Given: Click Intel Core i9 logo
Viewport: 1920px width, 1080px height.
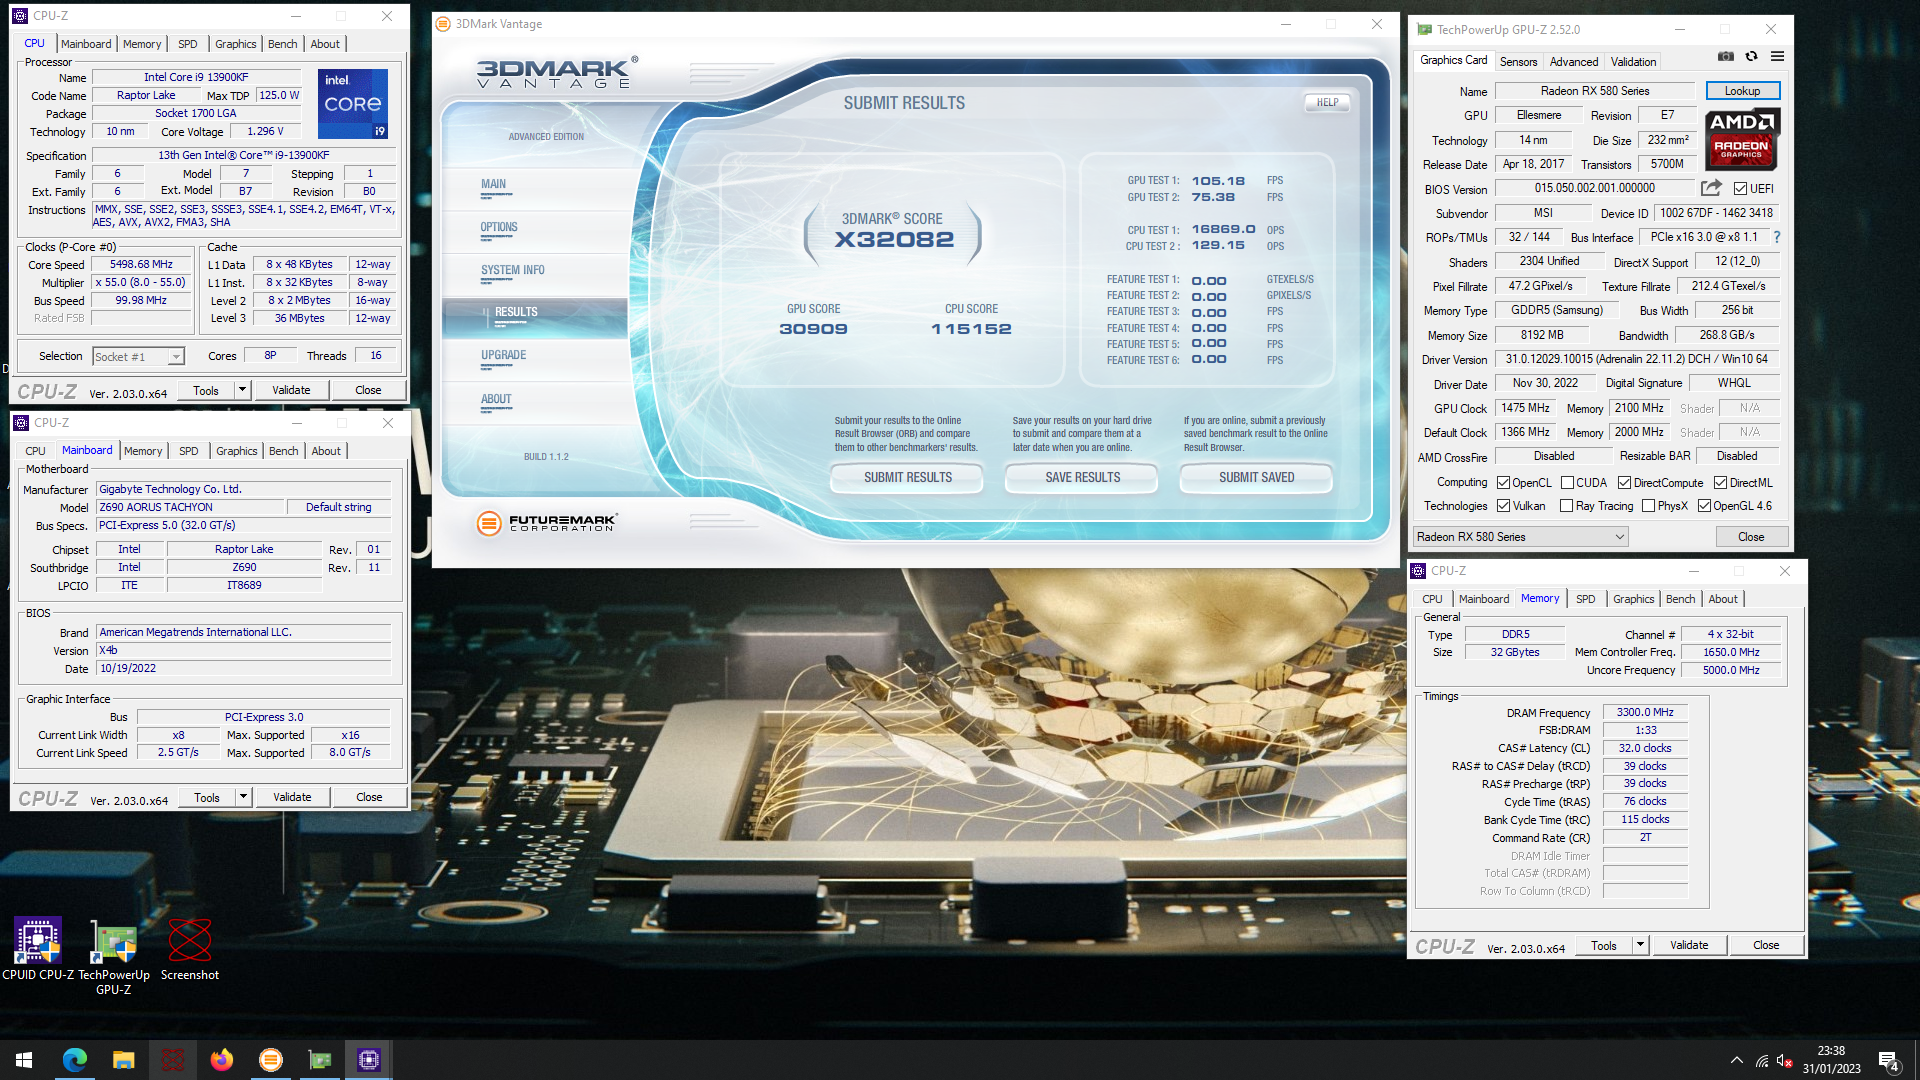Looking at the screenshot, I should [x=353, y=104].
